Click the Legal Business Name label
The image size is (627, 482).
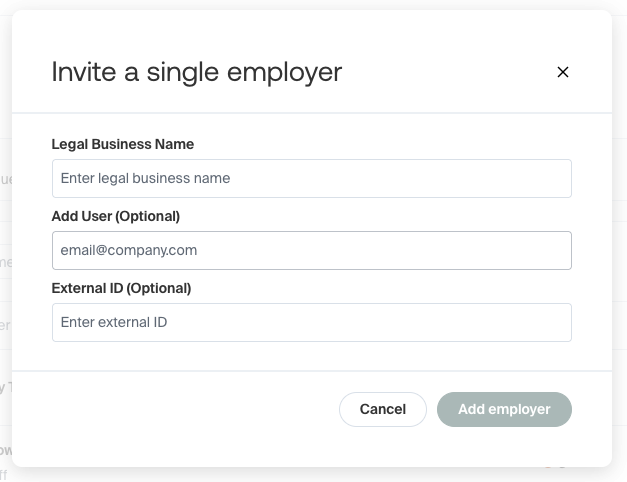click(122, 144)
